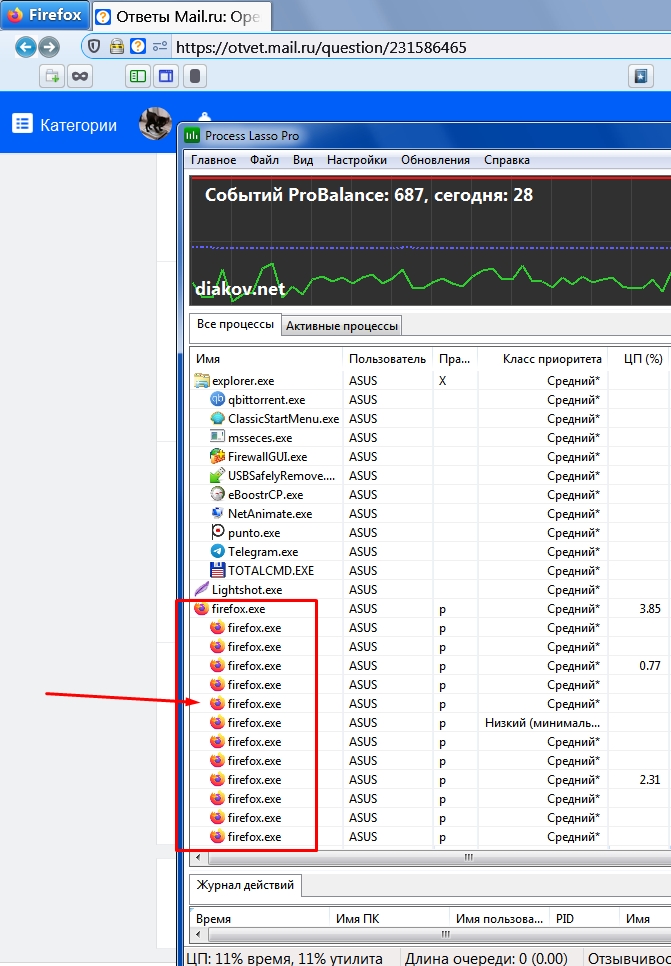Click the Низкий (минималь... priority cell

tap(542, 723)
